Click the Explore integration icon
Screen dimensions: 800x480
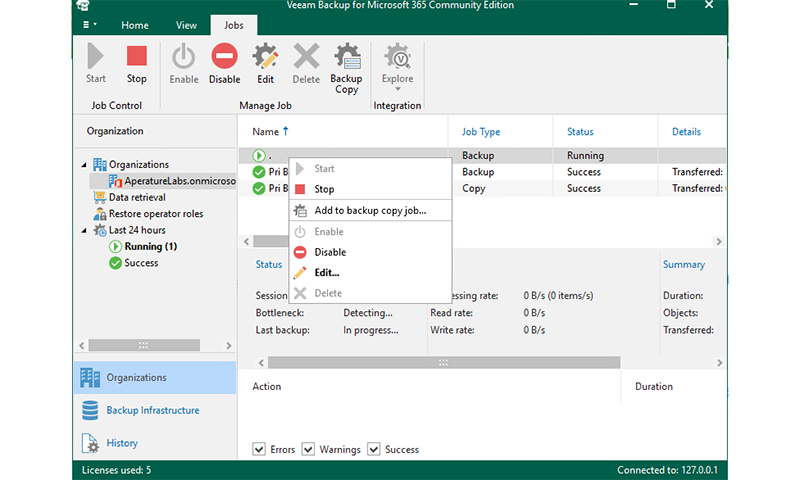397,56
